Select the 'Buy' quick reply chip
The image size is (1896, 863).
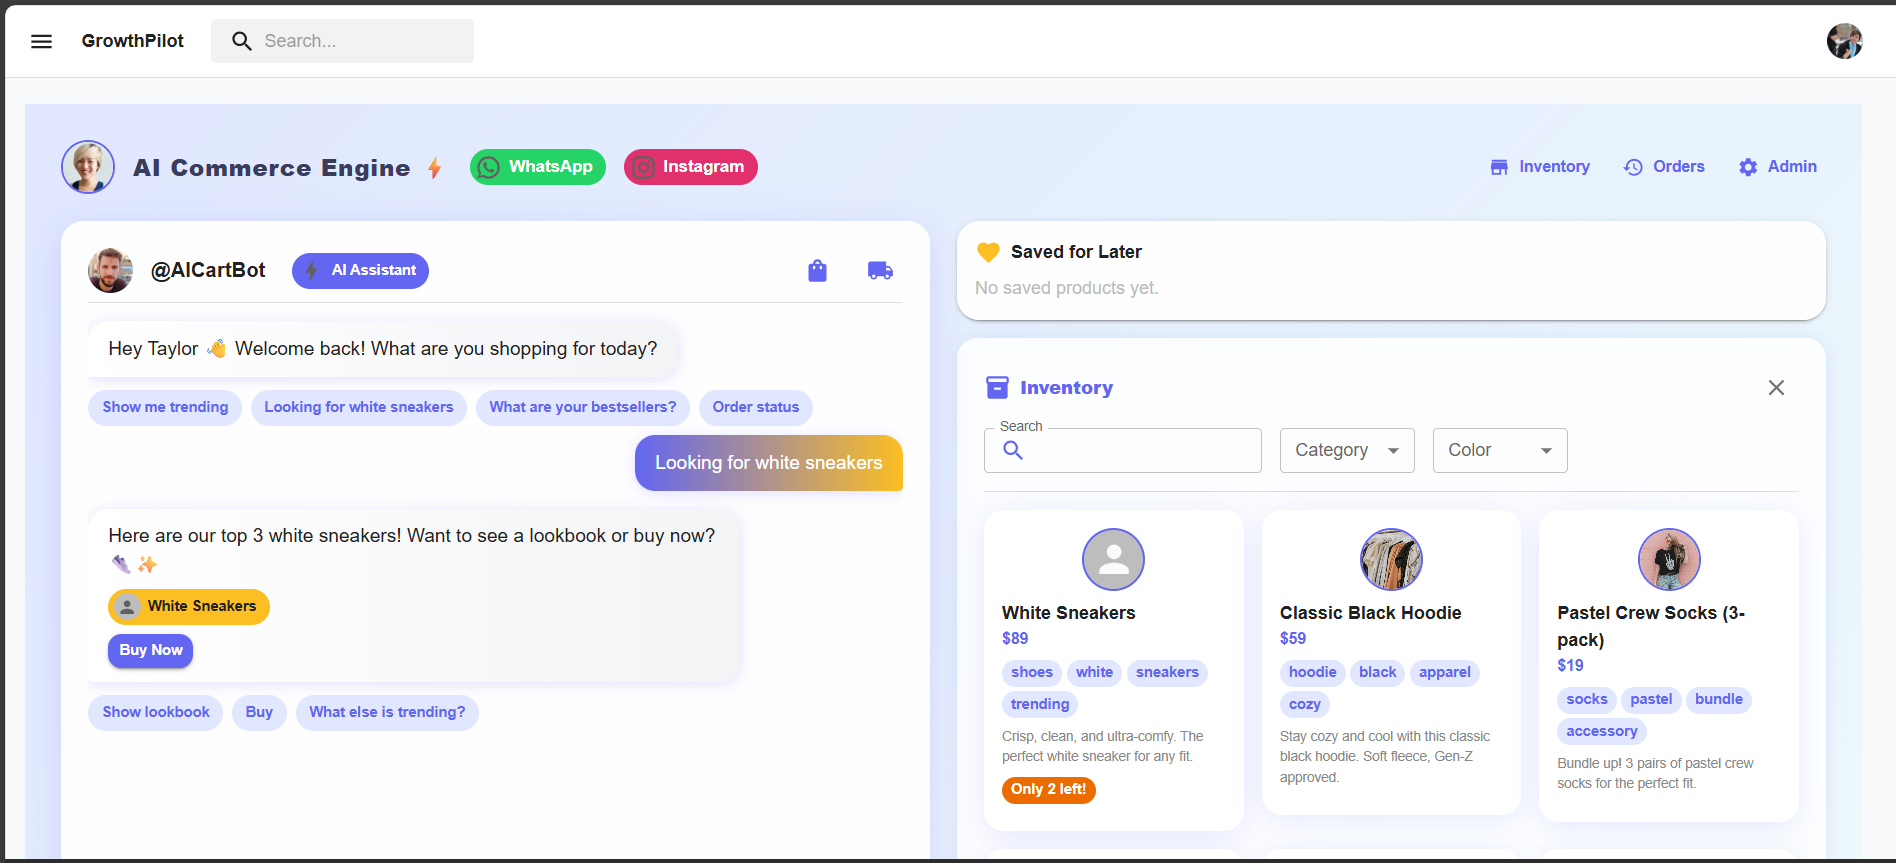coord(259,713)
